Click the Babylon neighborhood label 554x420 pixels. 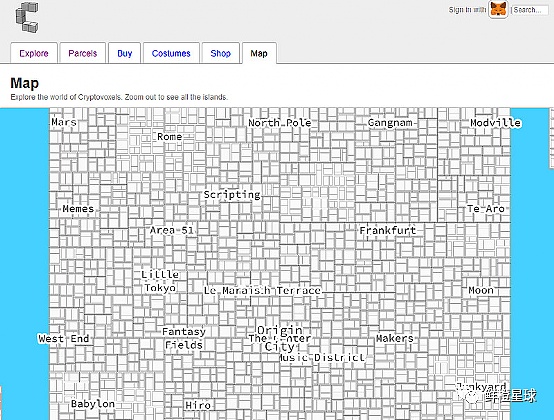[x=93, y=404]
